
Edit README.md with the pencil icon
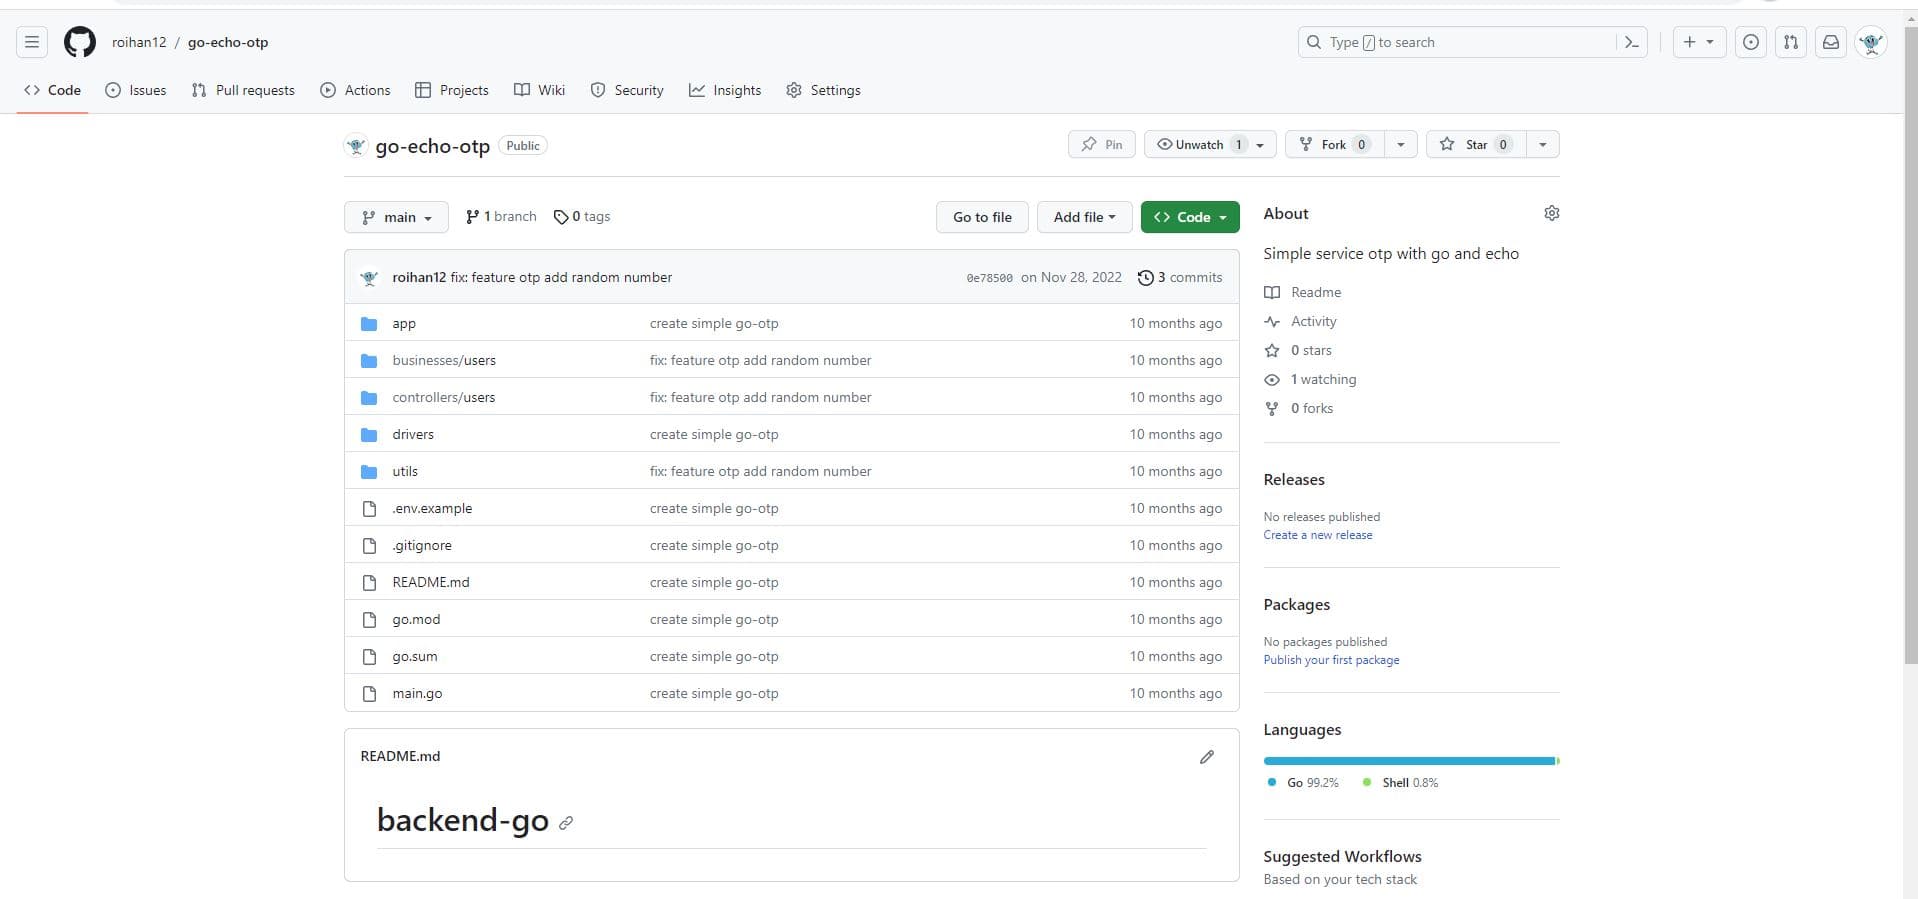click(x=1206, y=757)
